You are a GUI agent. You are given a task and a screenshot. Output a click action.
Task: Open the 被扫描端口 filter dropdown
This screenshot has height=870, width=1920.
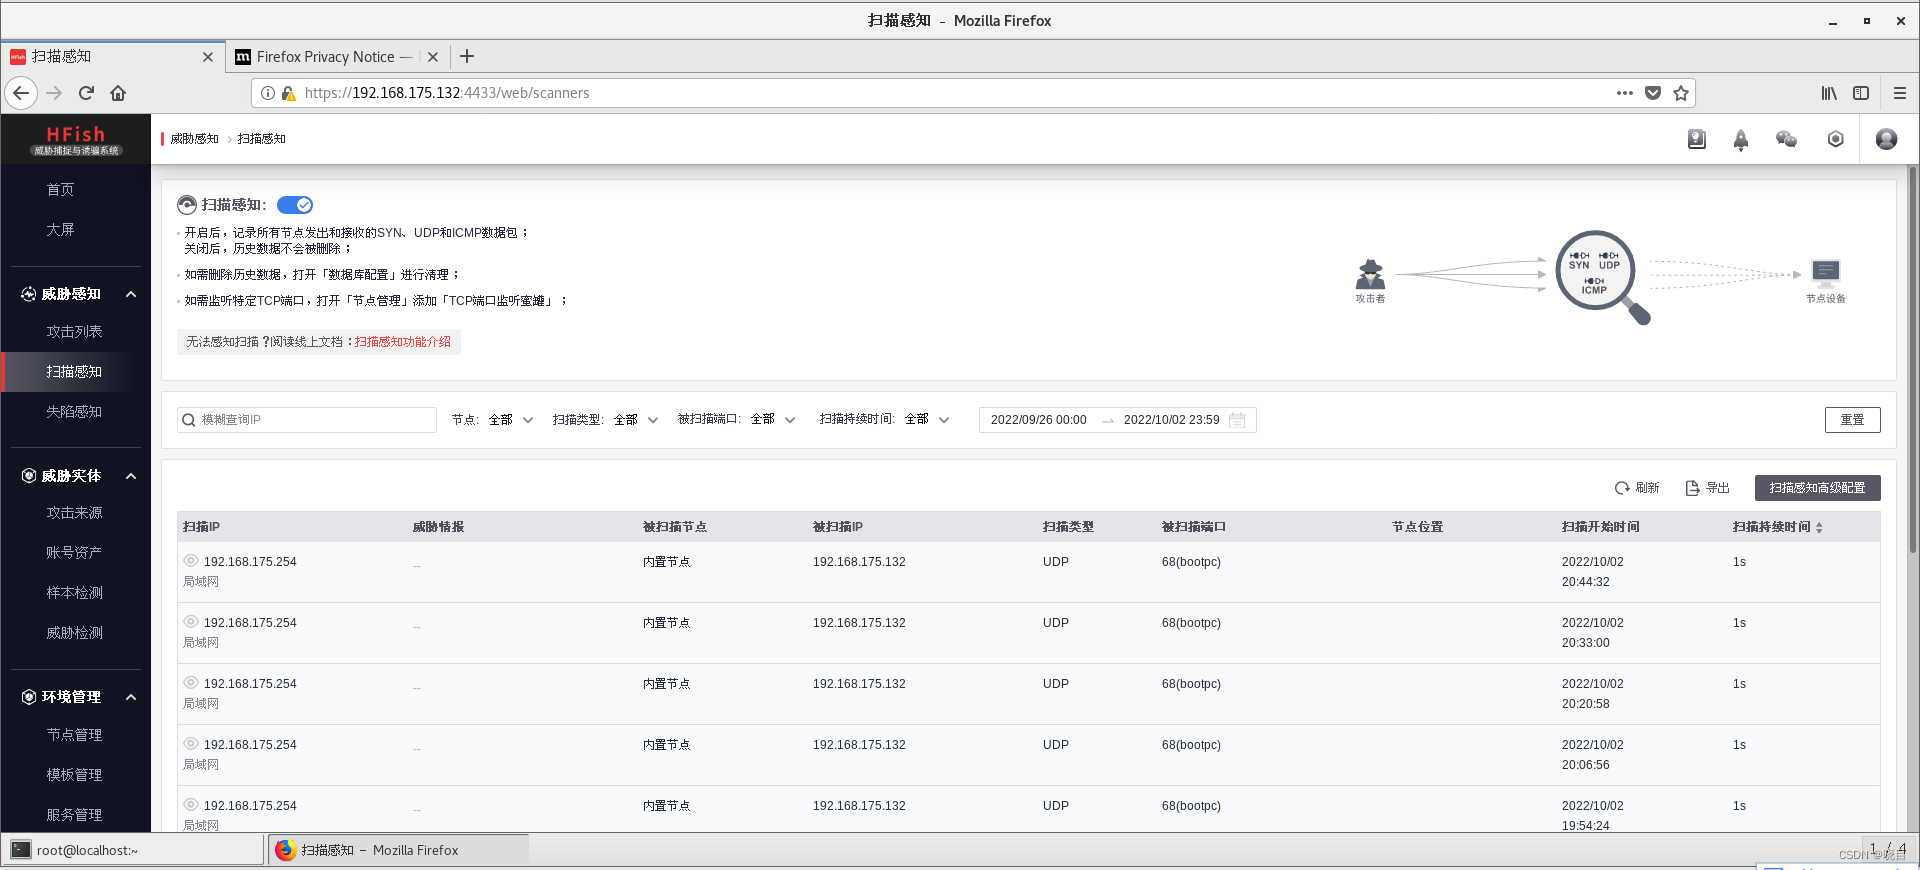click(772, 420)
